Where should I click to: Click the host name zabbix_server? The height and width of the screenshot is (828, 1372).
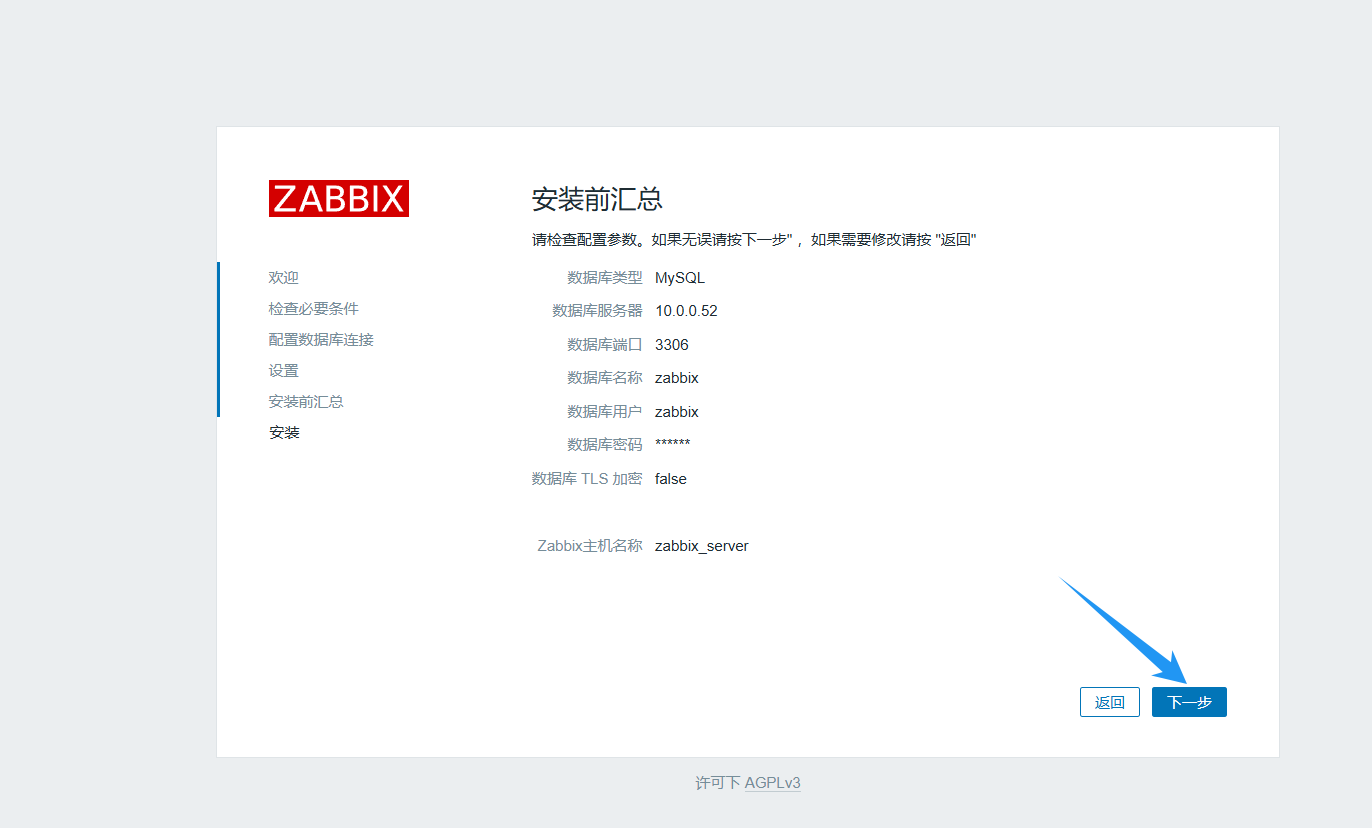[x=702, y=546]
